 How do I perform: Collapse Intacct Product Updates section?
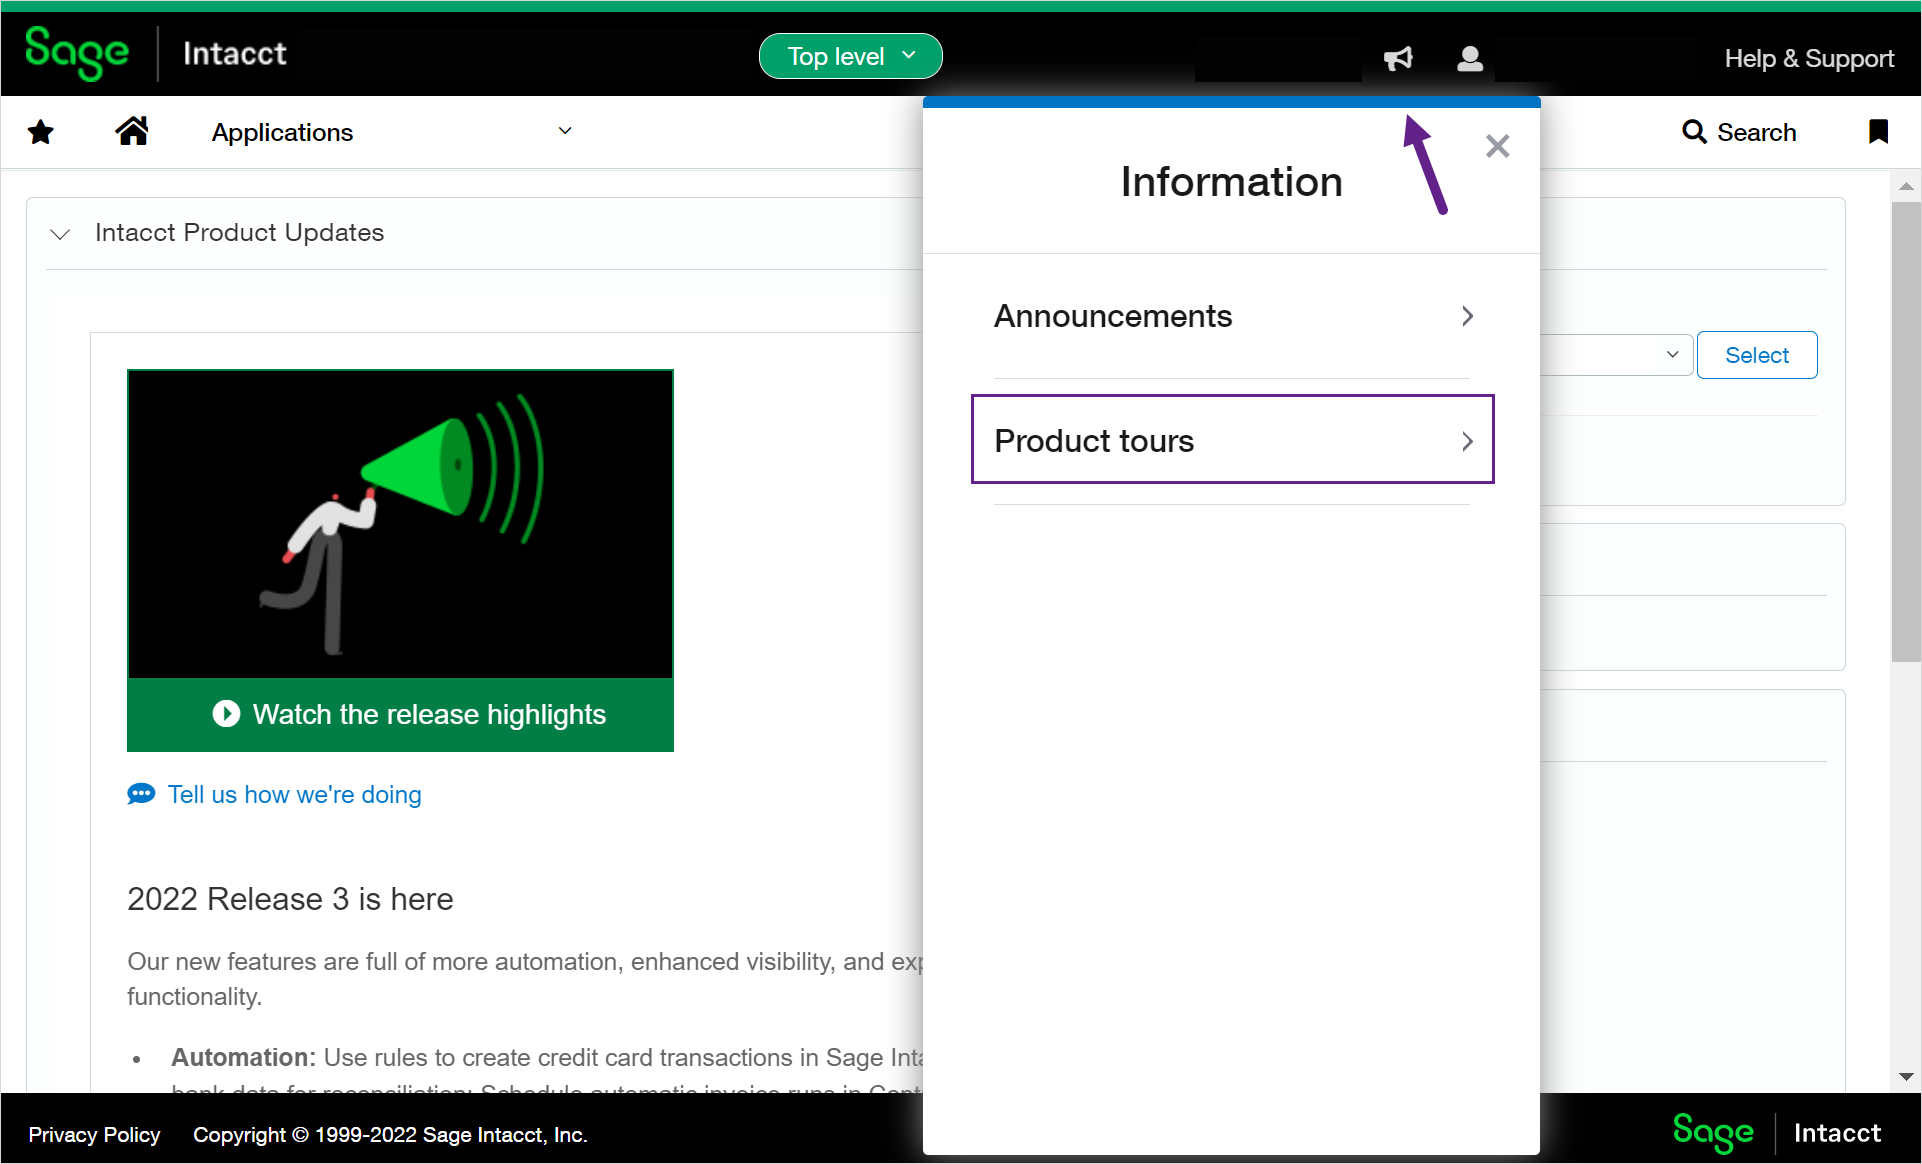[x=60, y=234]
